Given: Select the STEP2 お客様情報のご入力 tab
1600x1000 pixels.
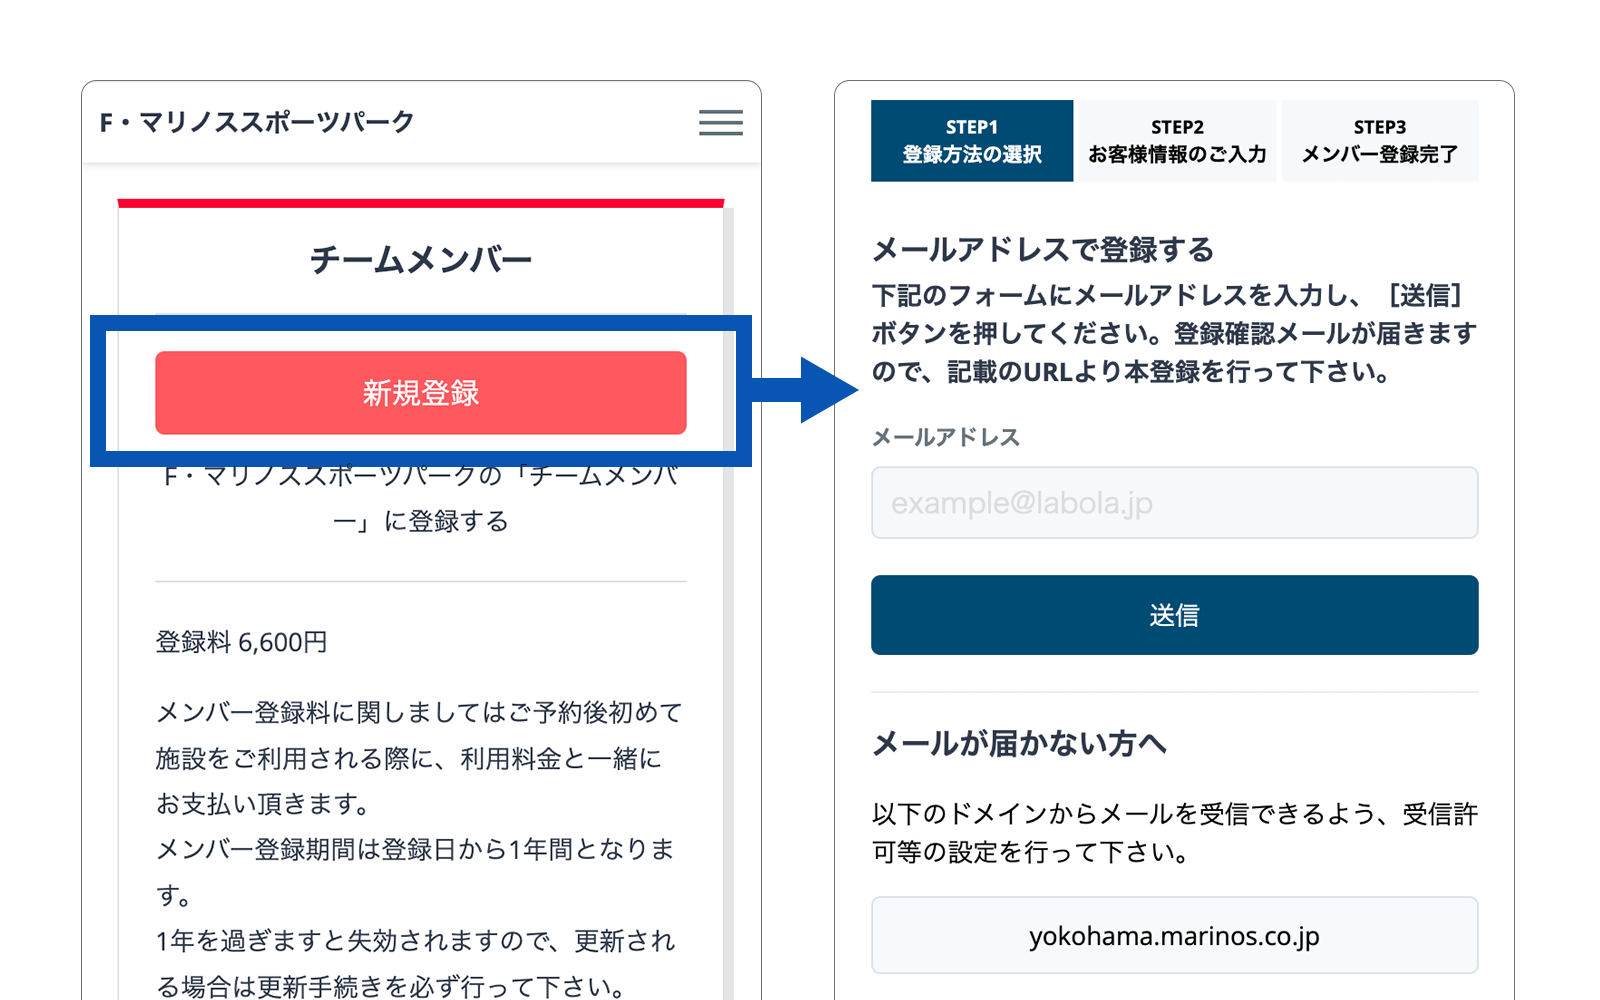Looking at the screenshot, I should tap(1177, 141).
